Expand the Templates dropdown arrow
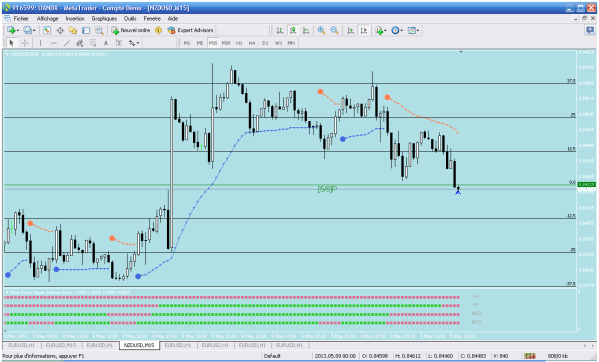Viewport: 599px width, 362px height. point(418,31)
